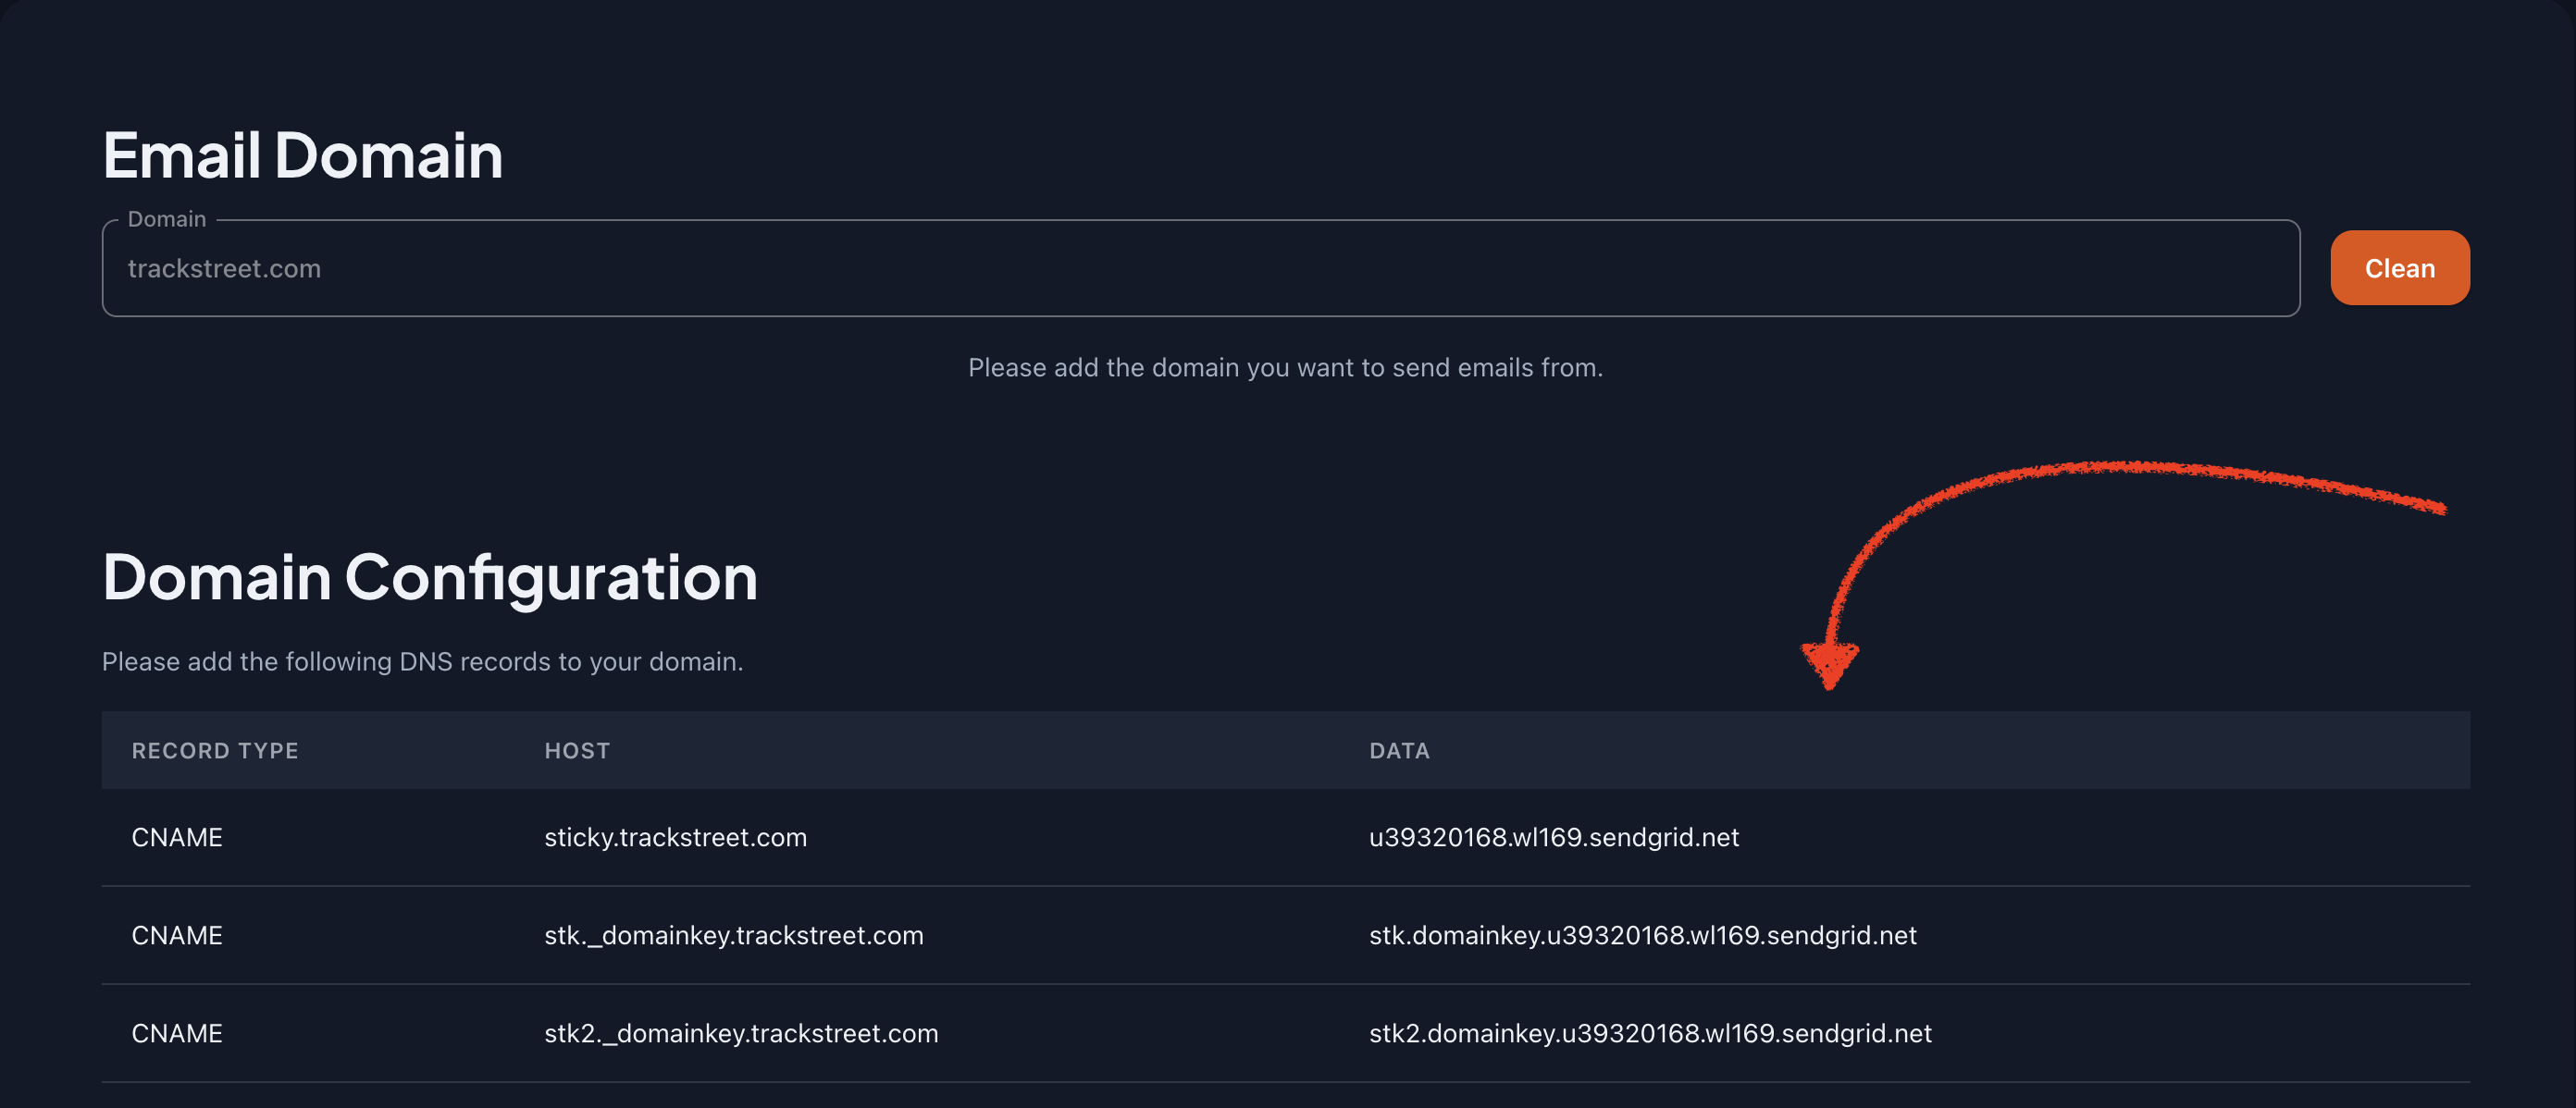
Task: Select the stk2._domainkey.trackstreet.com host entry
Action: pos(740,1033)
